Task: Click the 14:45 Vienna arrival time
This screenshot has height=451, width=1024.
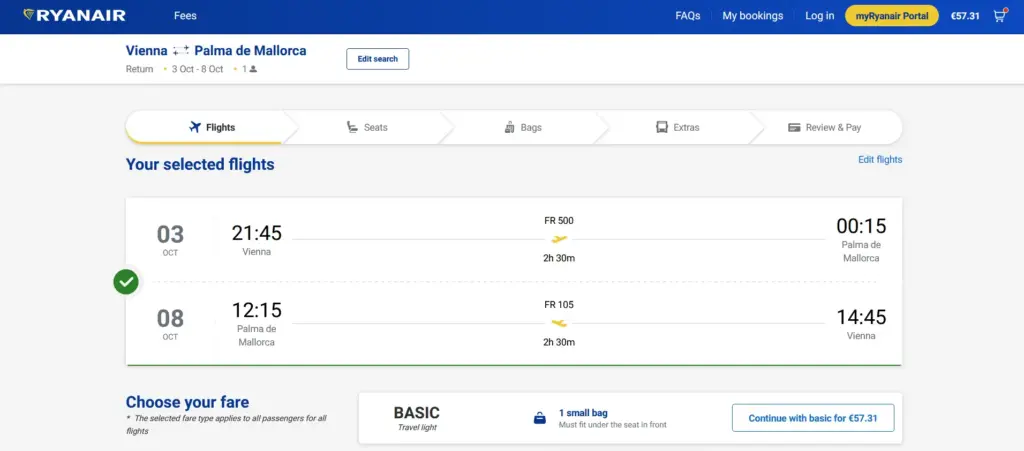Action: [861, 317]
